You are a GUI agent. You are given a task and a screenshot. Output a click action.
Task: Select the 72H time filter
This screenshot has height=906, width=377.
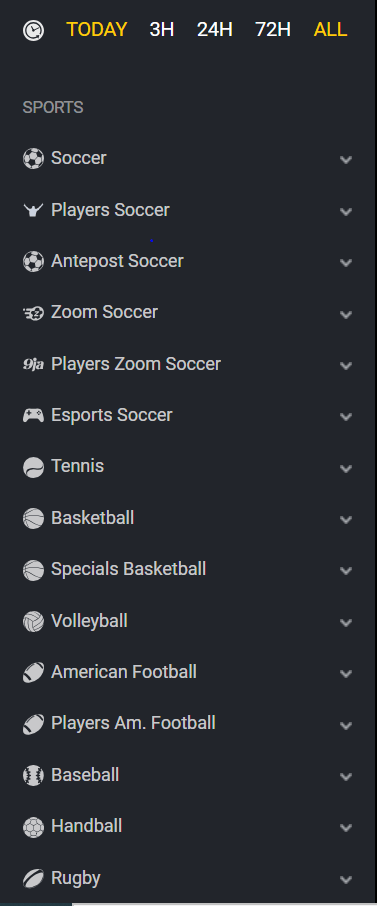click(273, 29)
